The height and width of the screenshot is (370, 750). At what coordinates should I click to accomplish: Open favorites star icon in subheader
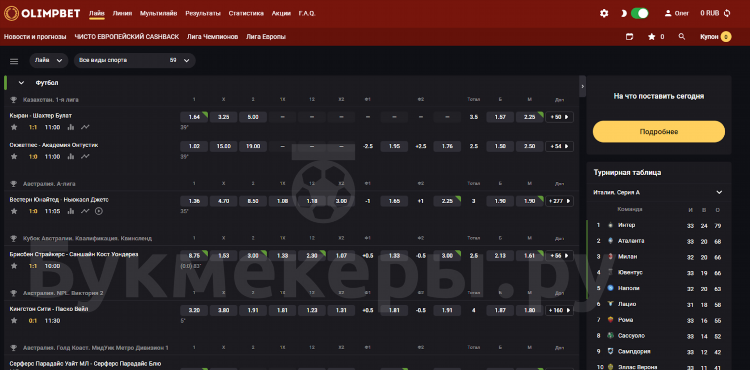click(x=651, y=36)
